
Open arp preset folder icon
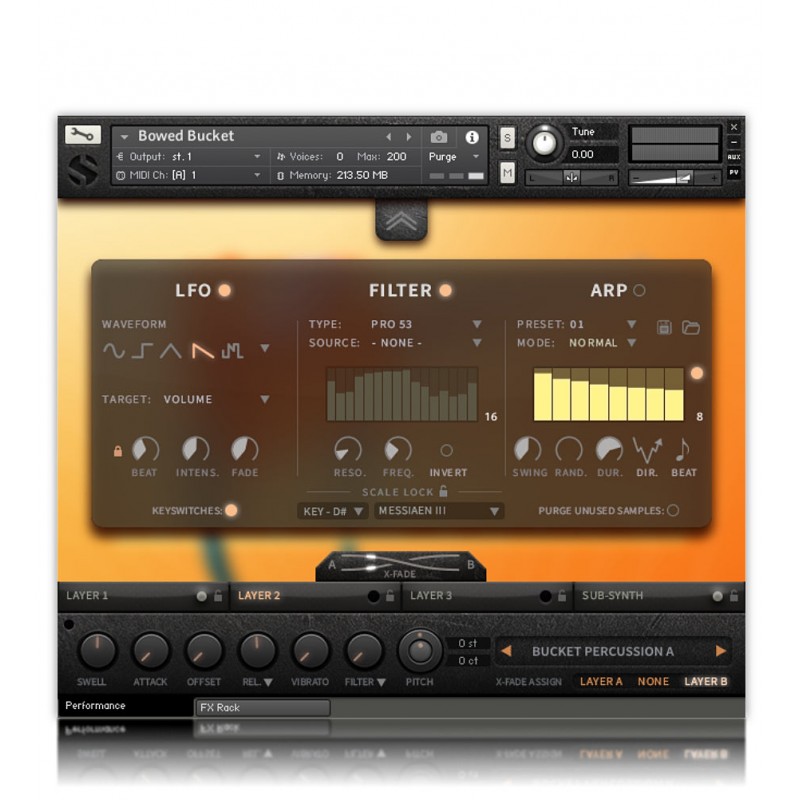coord(690,326)
